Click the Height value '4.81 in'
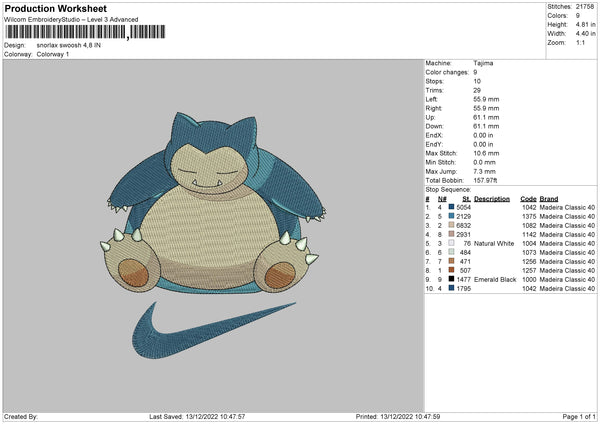Viewport: 600px width, 424px height. click(x=585, y=24)
